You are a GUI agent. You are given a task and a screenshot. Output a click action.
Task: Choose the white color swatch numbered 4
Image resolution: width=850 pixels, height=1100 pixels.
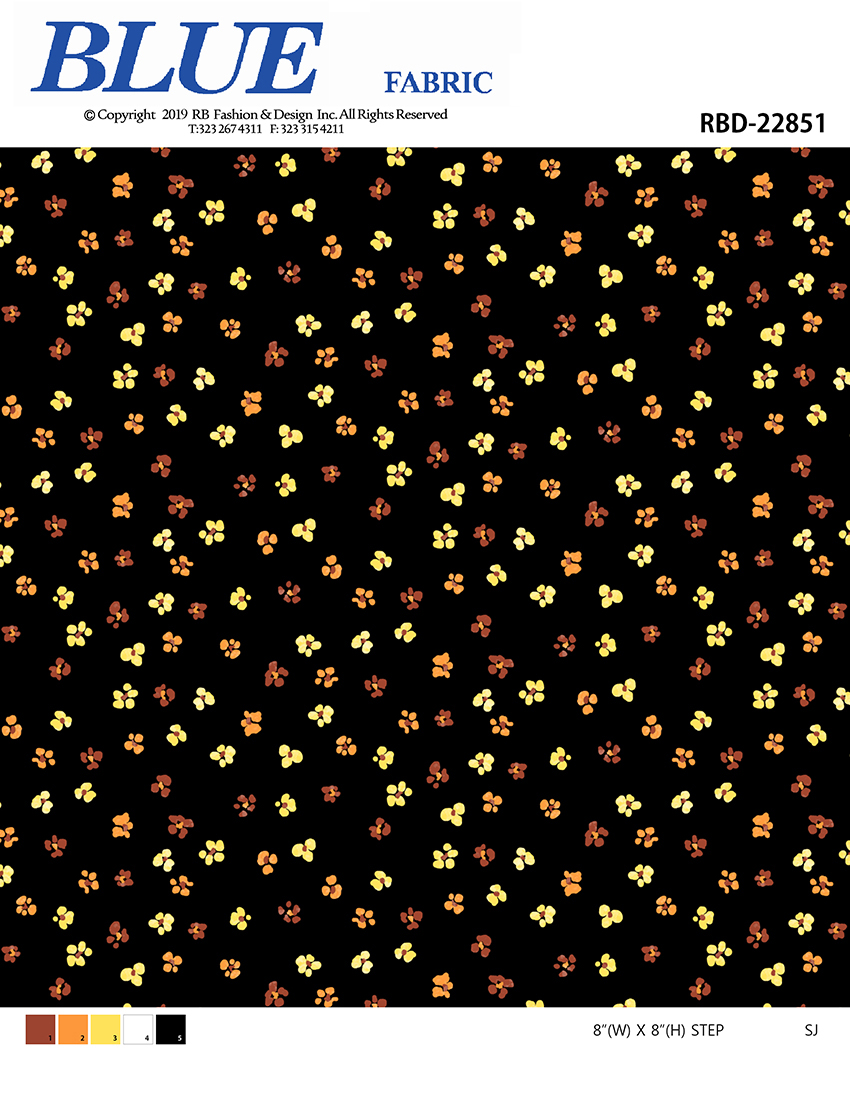pos(138,1029)
